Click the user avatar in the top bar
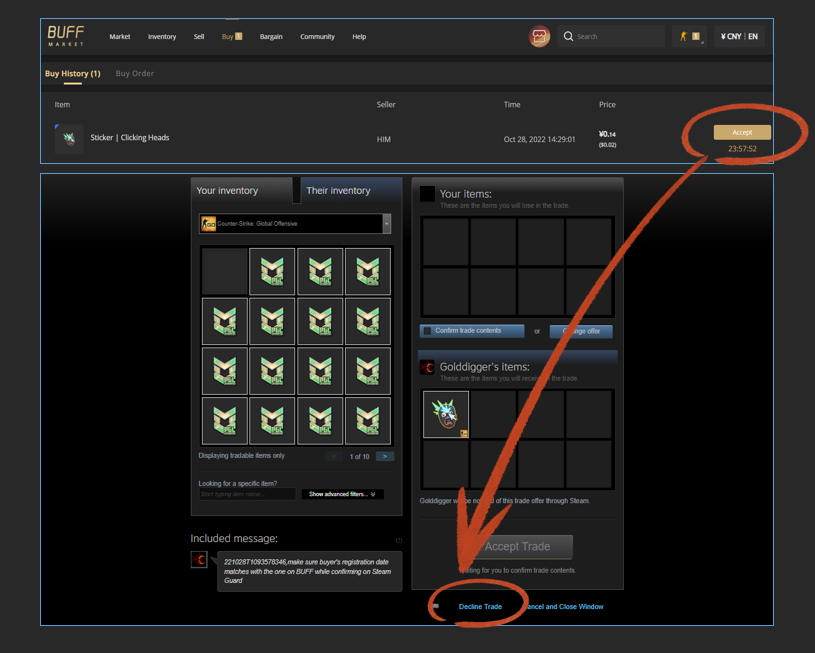Image resolution: width=815 pixels, height=653 pixels. 539,36
